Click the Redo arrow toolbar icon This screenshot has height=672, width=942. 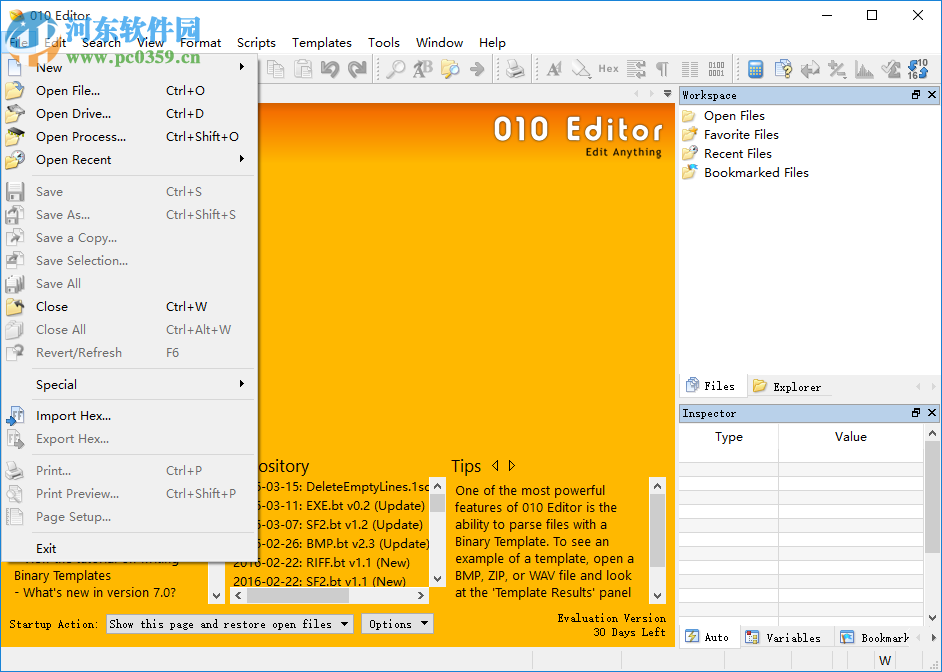[357, 69]
